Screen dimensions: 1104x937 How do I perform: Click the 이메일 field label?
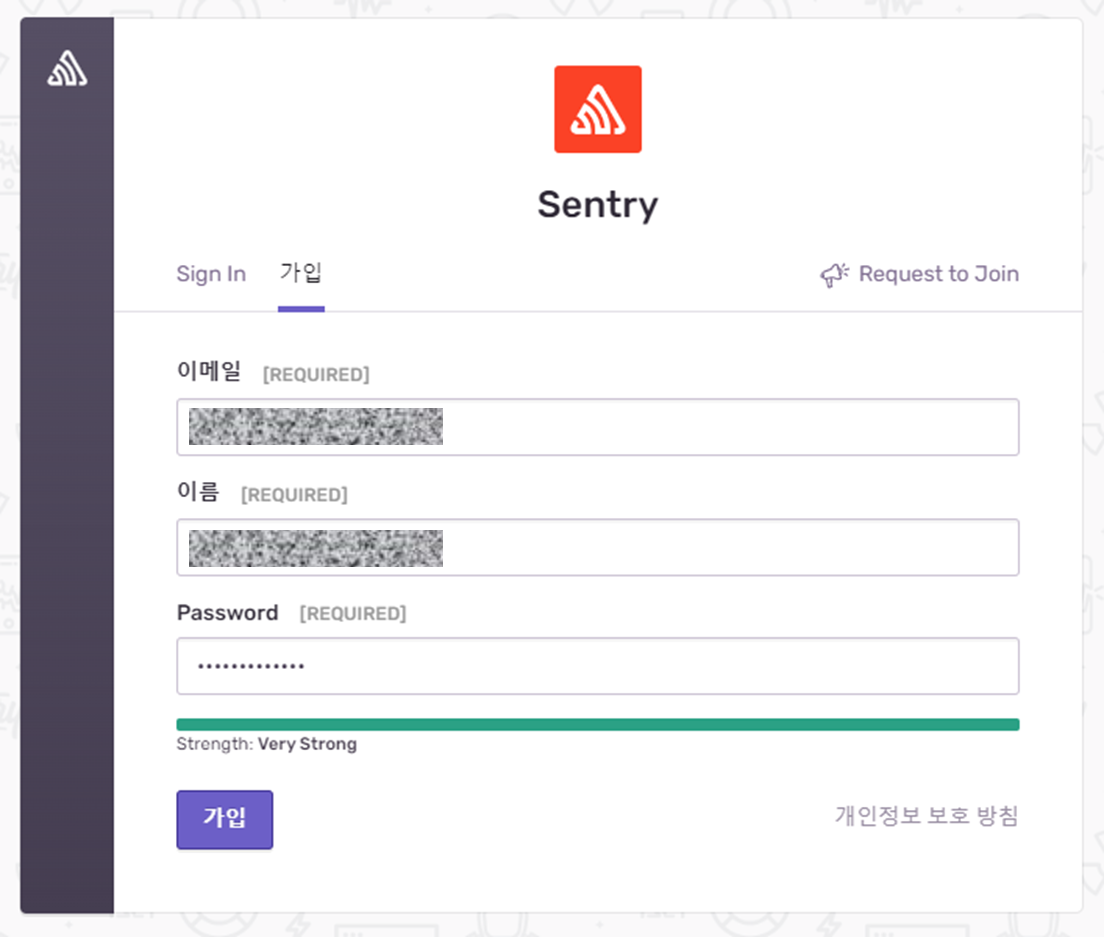pos(209,371)
